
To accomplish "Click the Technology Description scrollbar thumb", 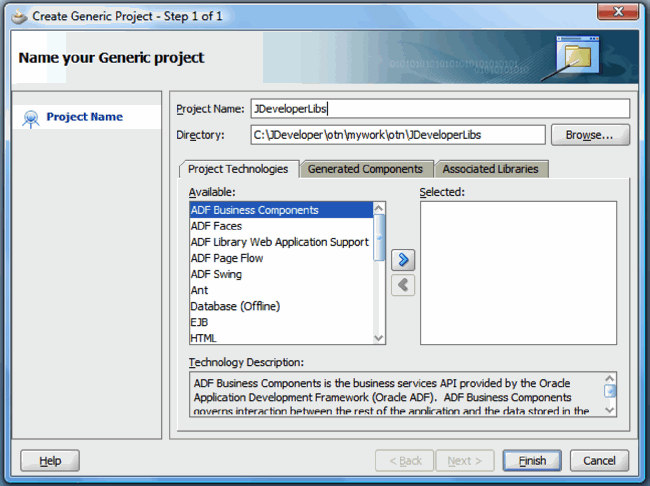I will pyautogui.click(x=609, y=391).
